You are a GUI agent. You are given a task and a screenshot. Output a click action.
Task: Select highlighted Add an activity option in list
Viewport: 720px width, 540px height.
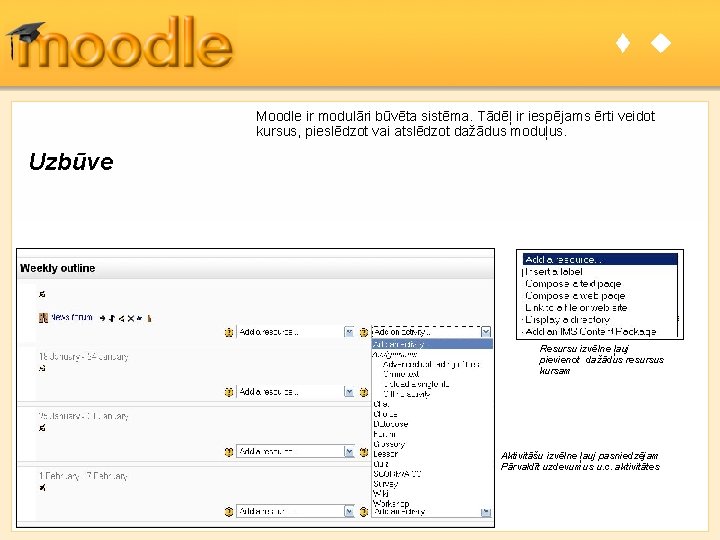coord(432,344)
